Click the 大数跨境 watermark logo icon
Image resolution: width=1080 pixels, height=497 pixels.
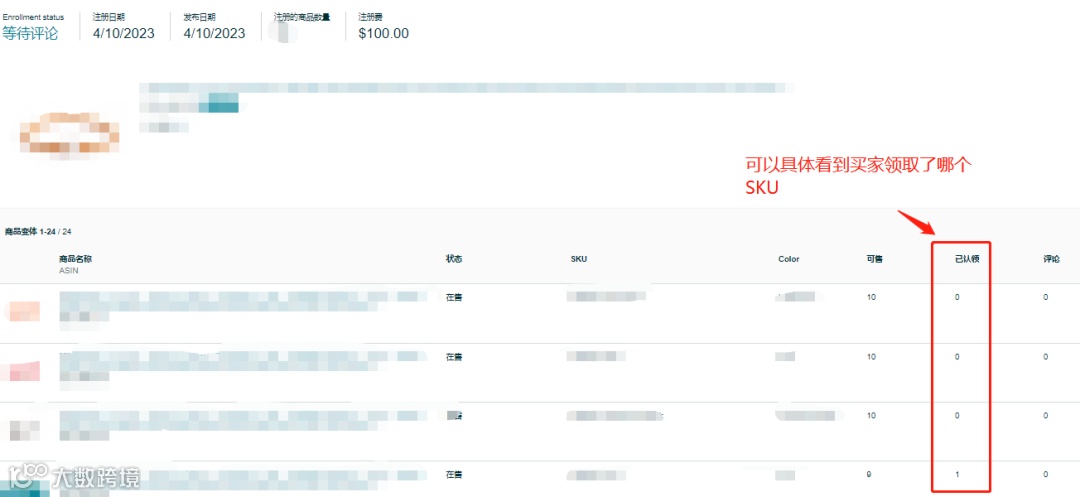(26, 476)
